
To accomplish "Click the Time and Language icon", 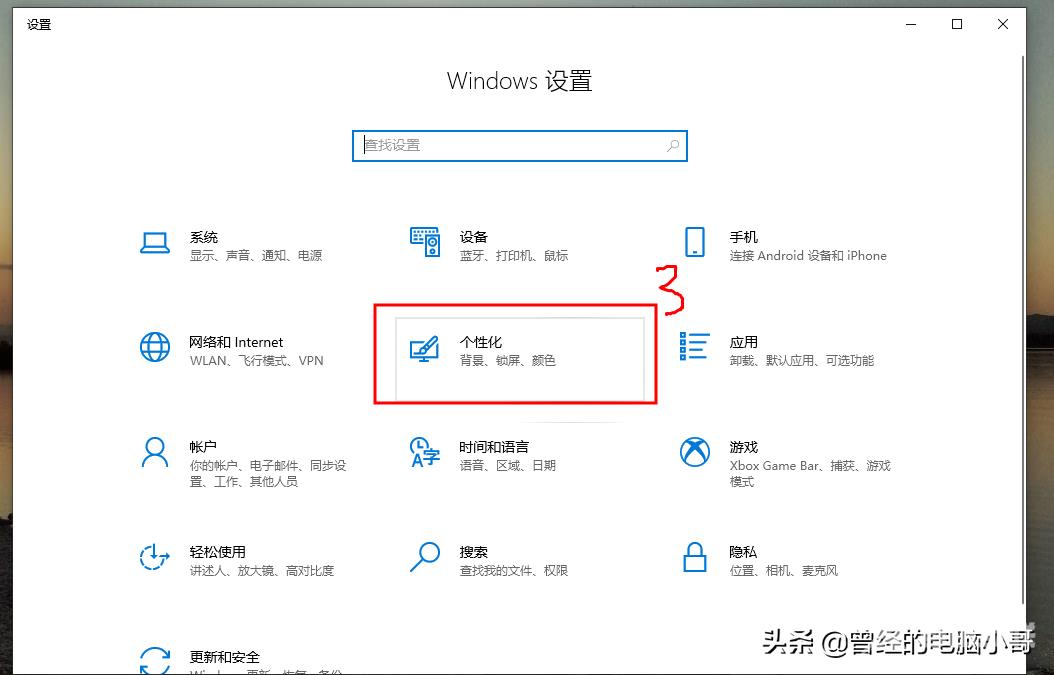I will (425, 453).
